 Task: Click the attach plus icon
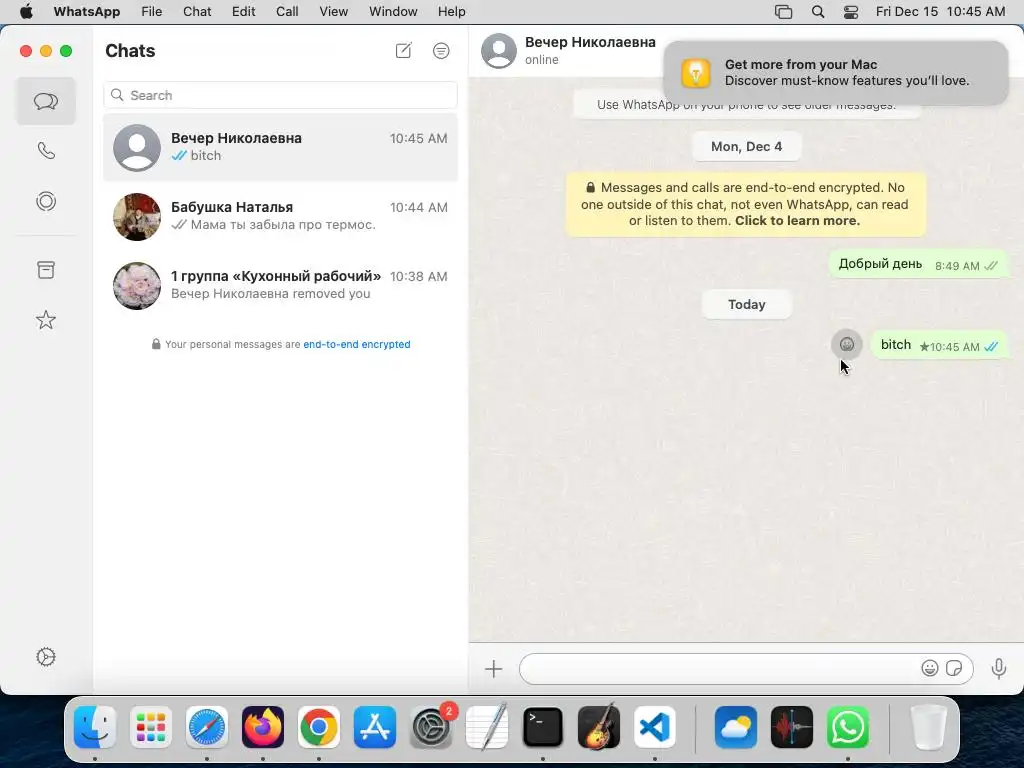tap(494, 669)
